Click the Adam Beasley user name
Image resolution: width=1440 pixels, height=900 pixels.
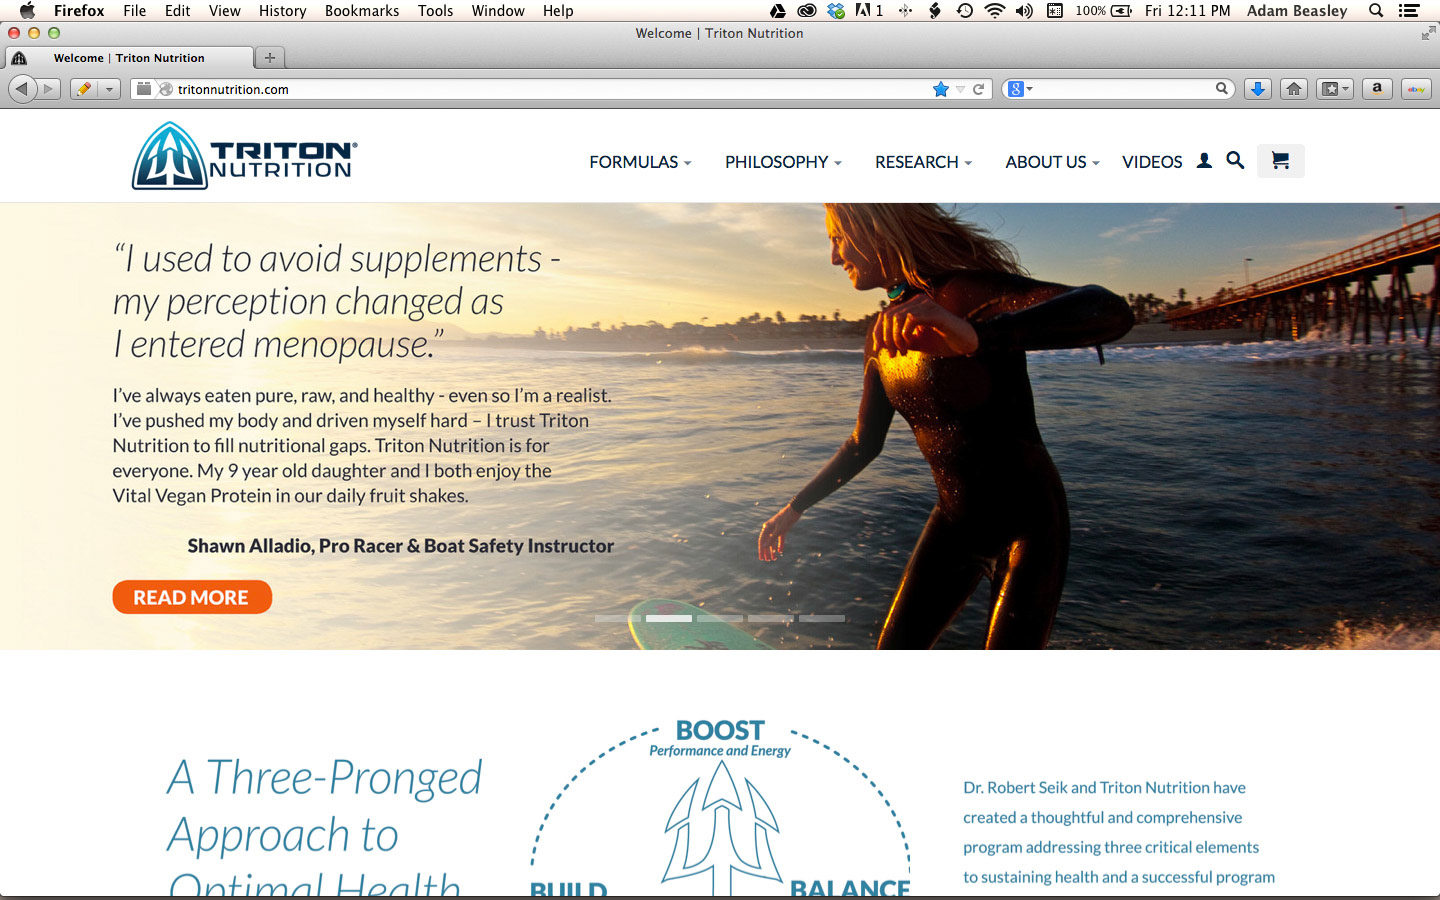click(x=1297, y=11)
